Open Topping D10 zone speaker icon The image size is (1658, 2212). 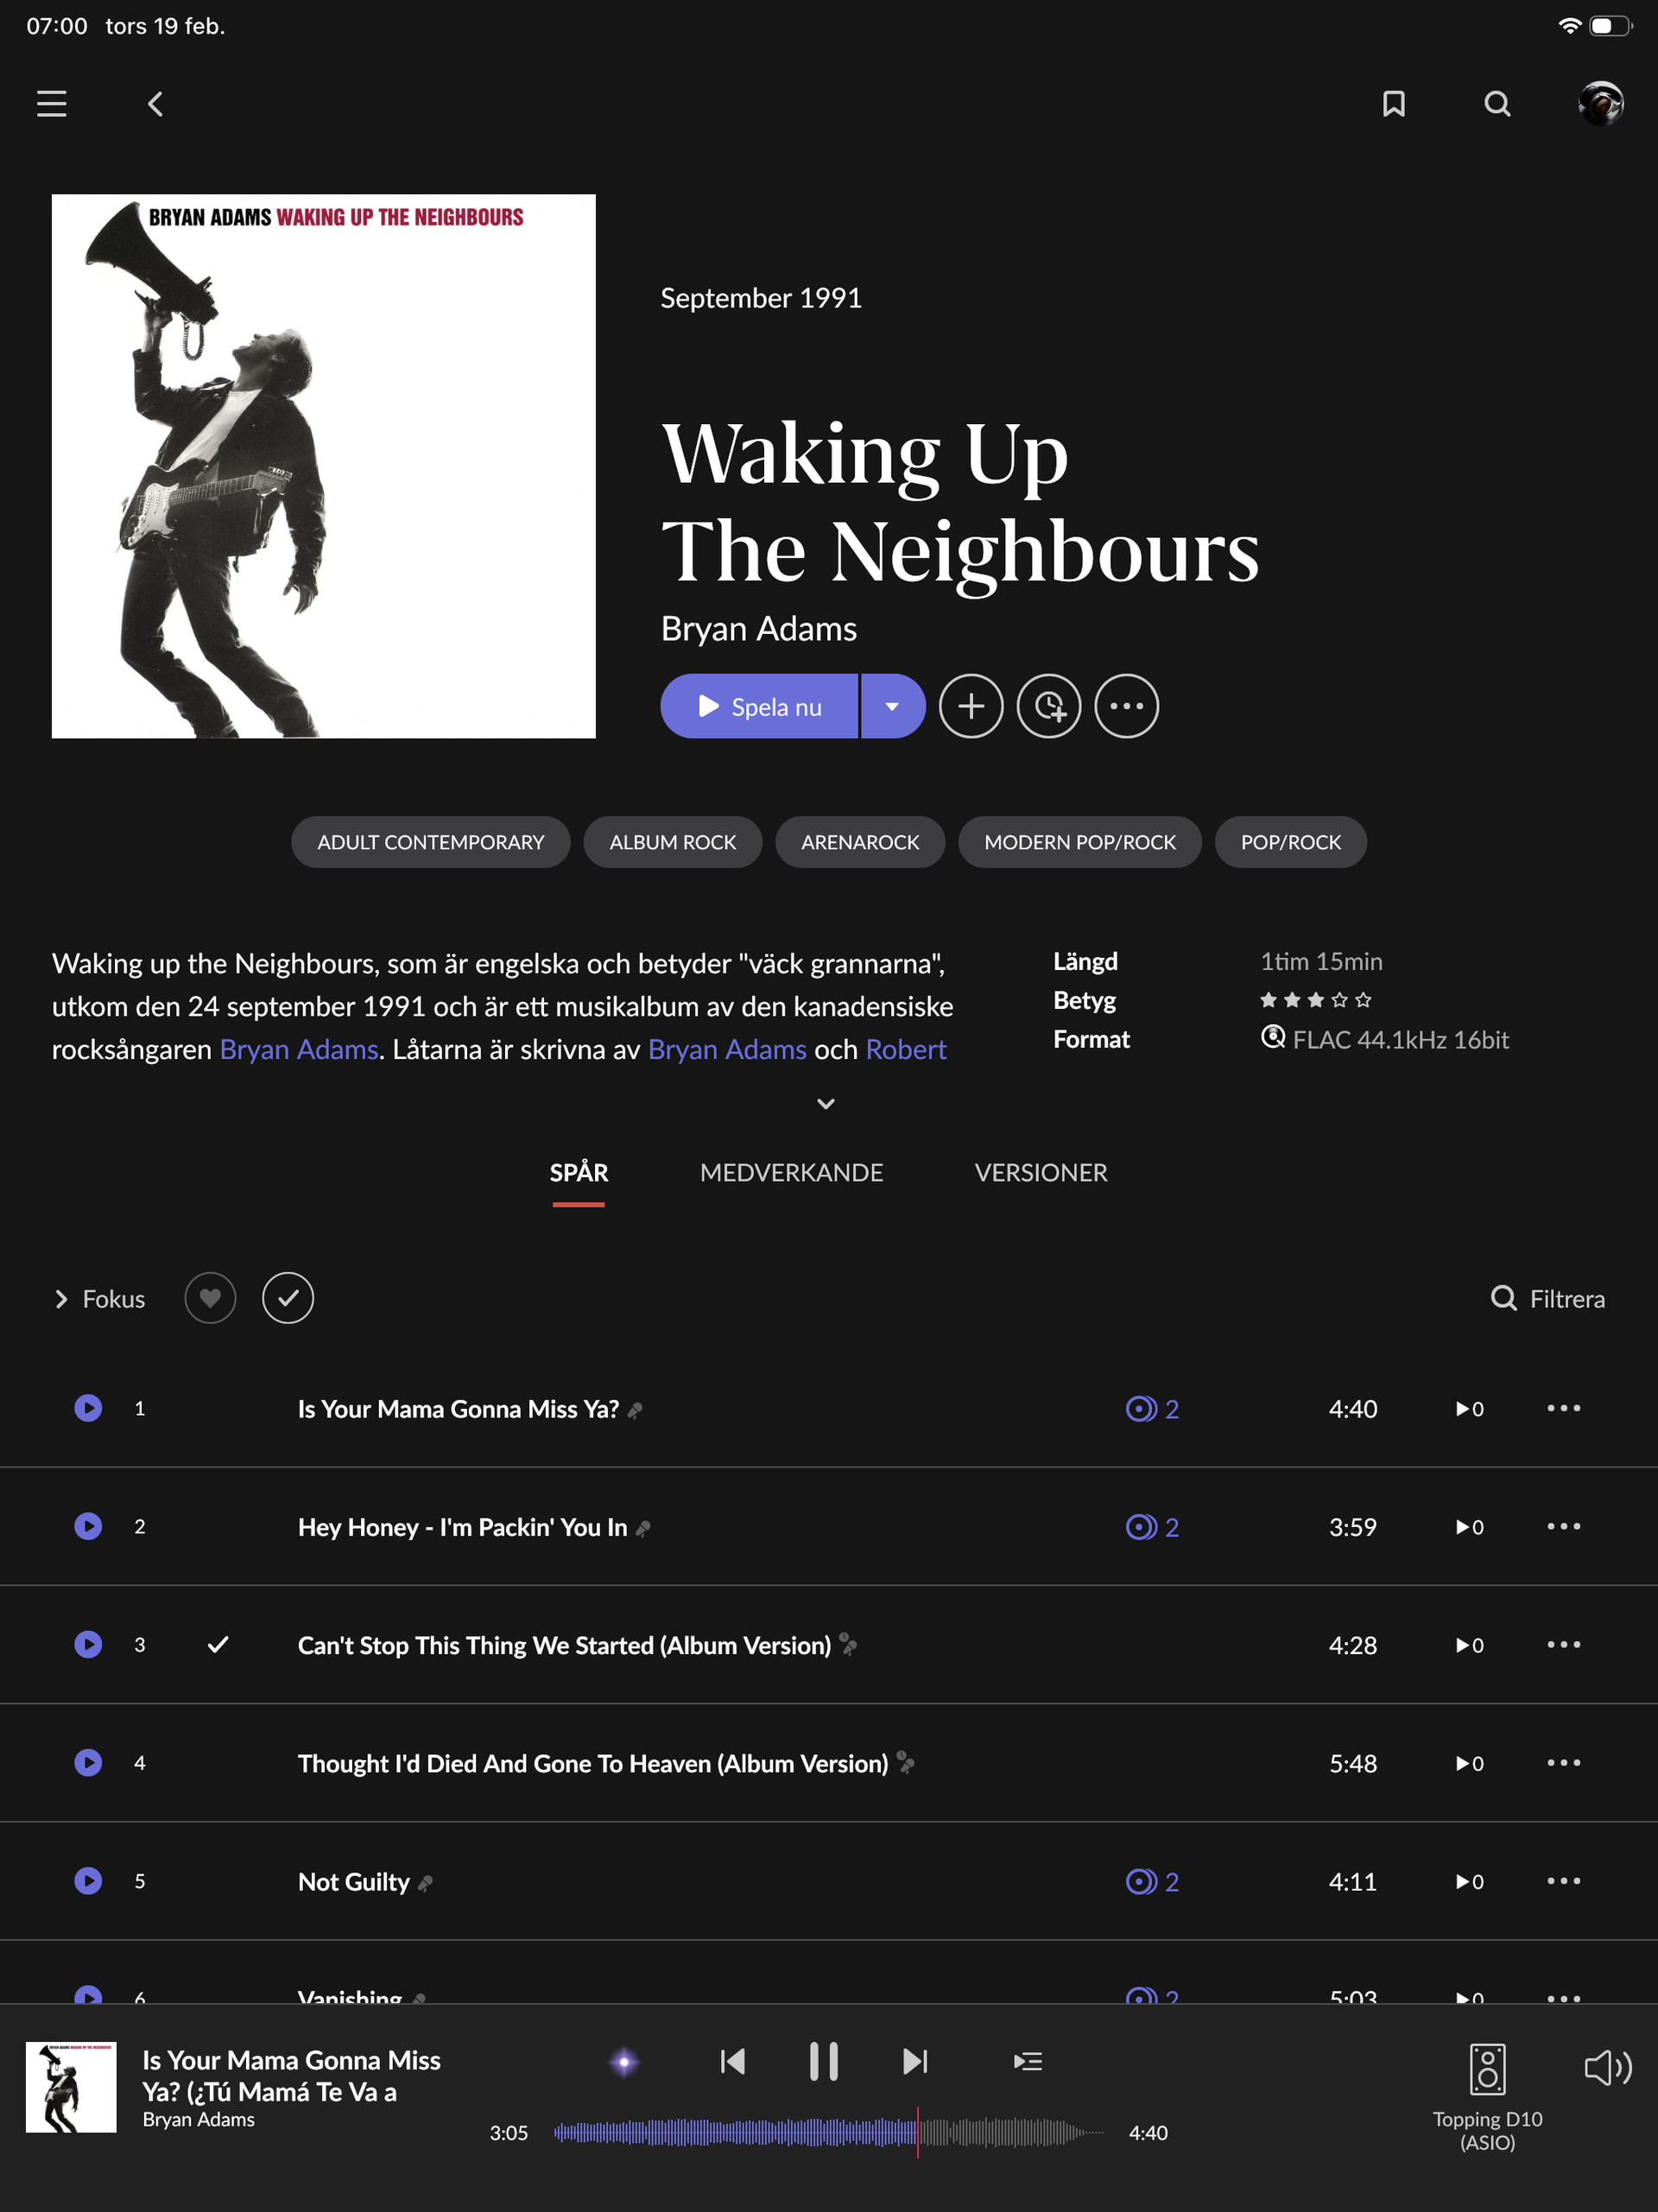pyautogui.click(x=1487, y=2069)
